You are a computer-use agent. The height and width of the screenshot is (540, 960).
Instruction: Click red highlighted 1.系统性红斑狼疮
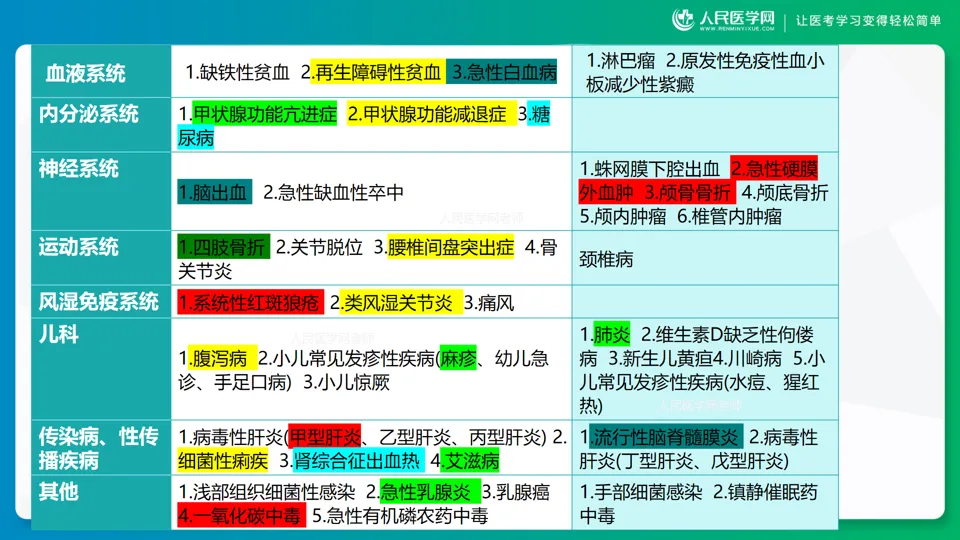pos(250,302)
